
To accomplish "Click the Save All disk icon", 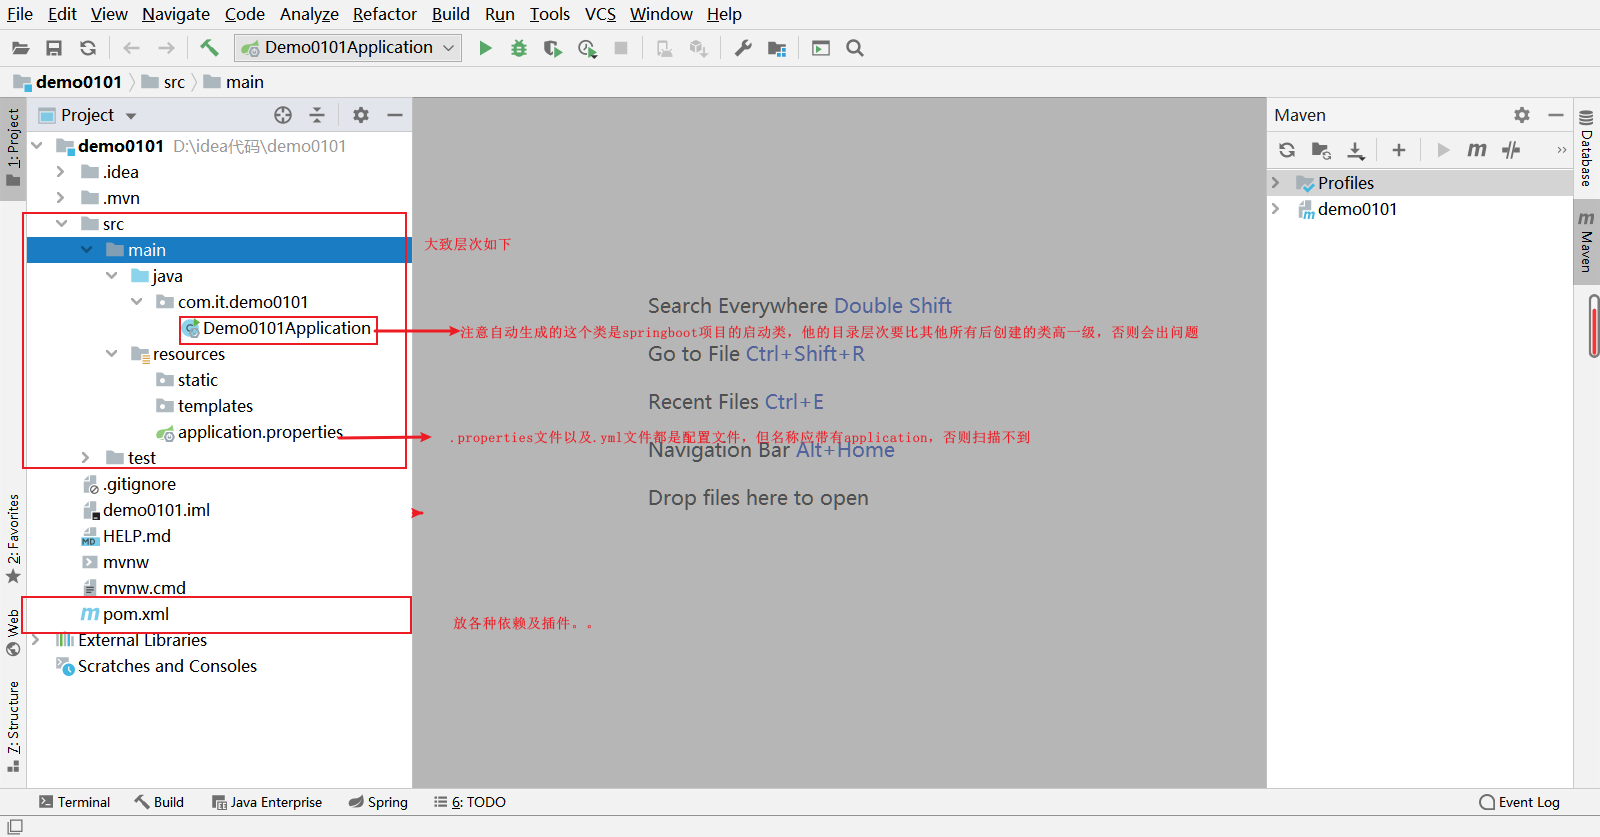I will click(54, 48).
